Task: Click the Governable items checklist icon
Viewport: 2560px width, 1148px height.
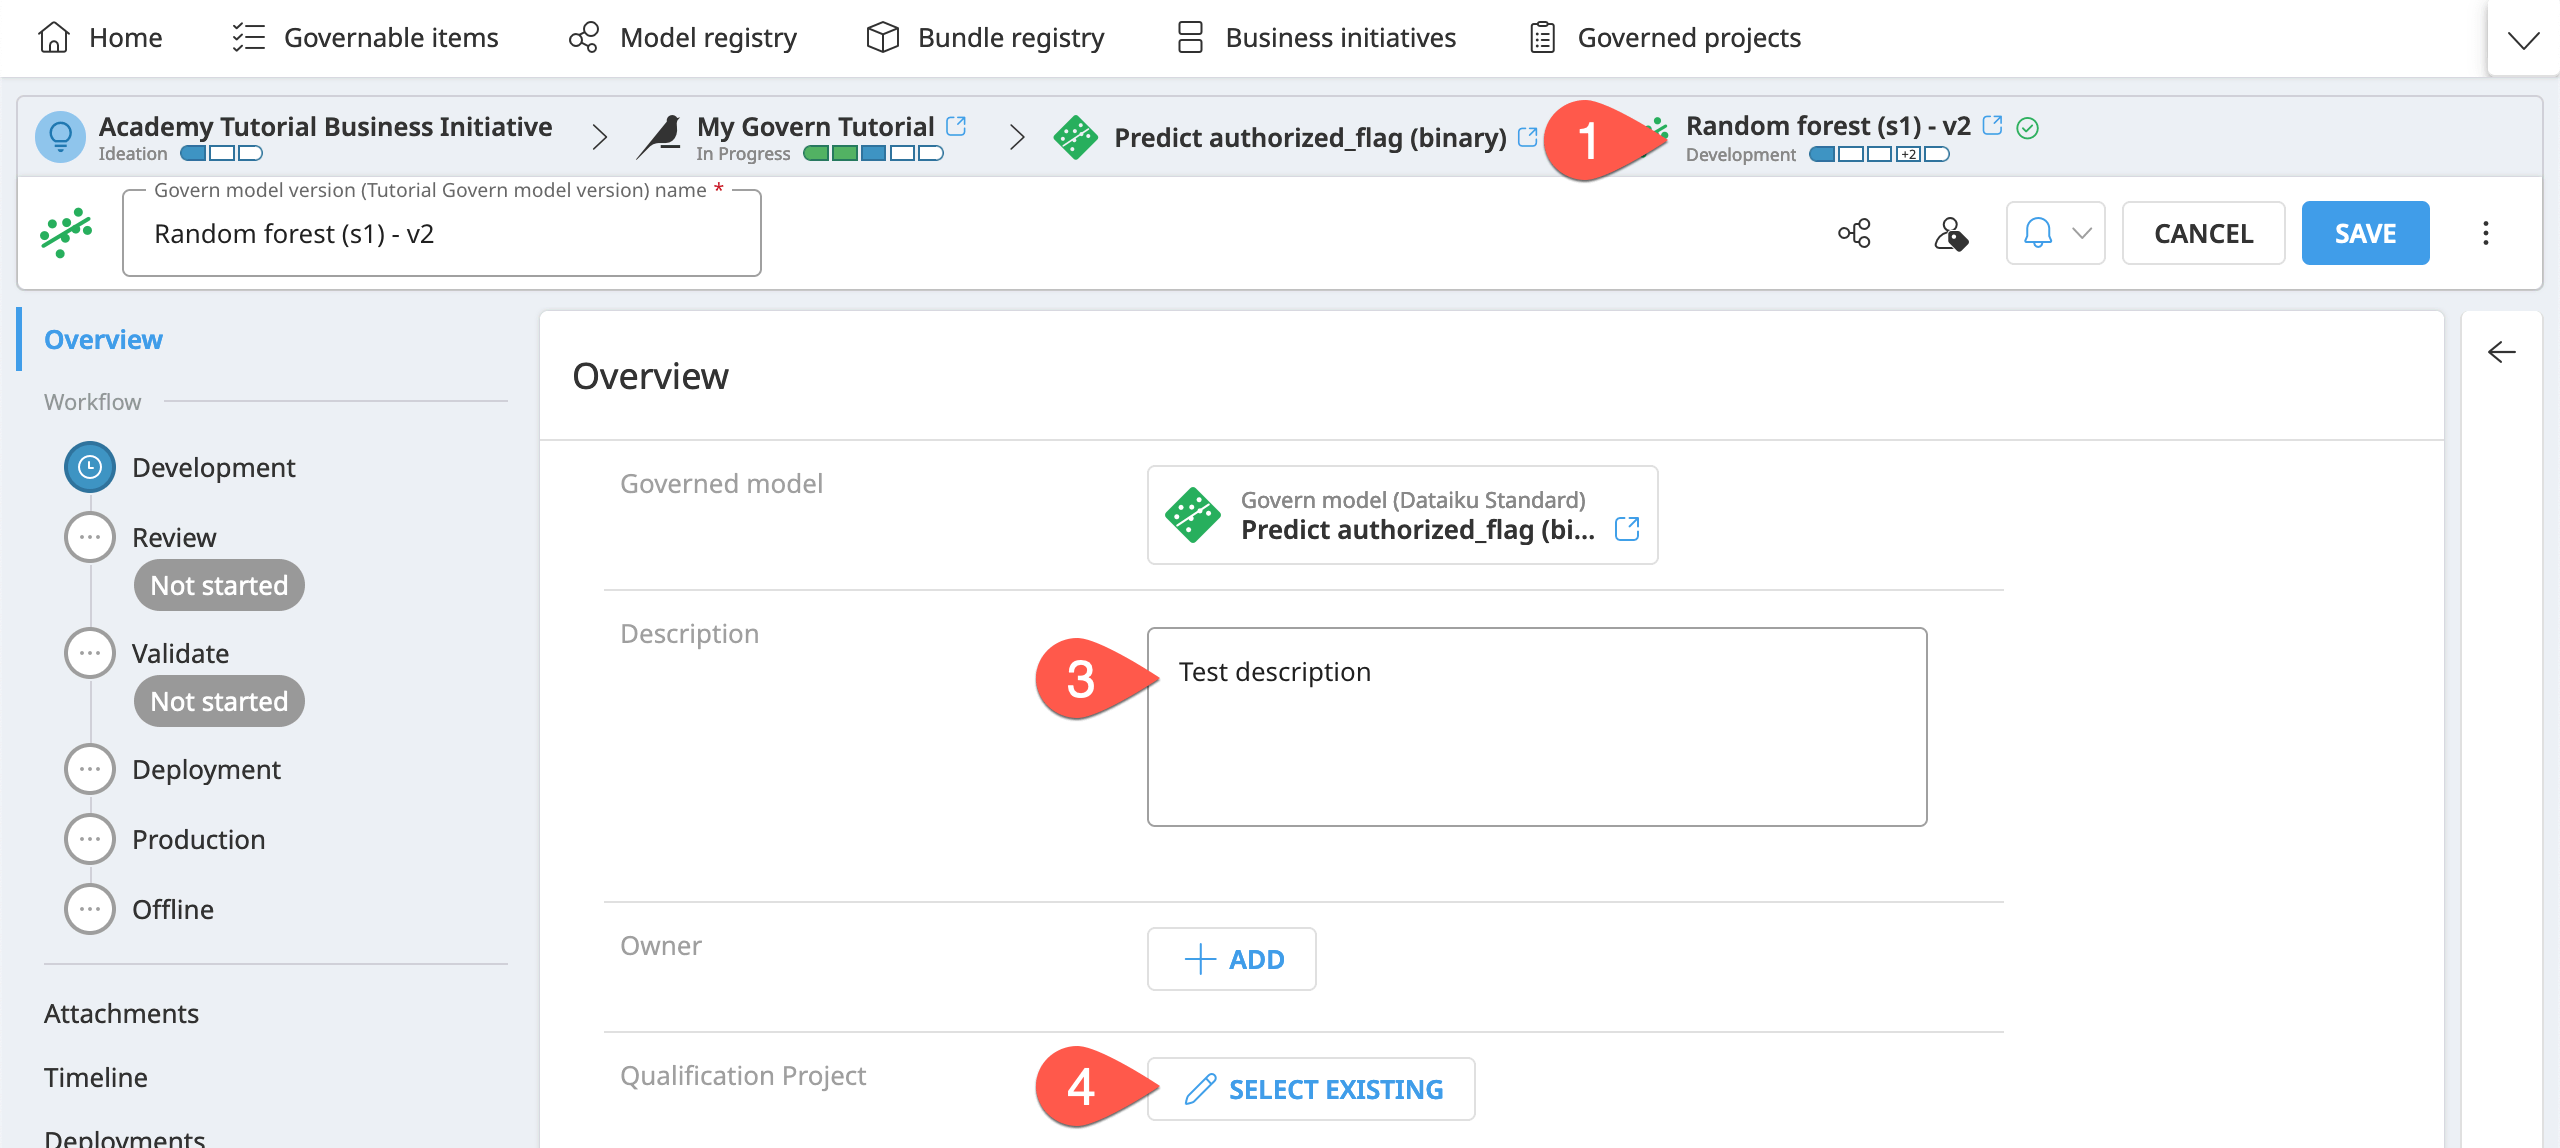Action: pyautogui.click(x=248, y=38)
